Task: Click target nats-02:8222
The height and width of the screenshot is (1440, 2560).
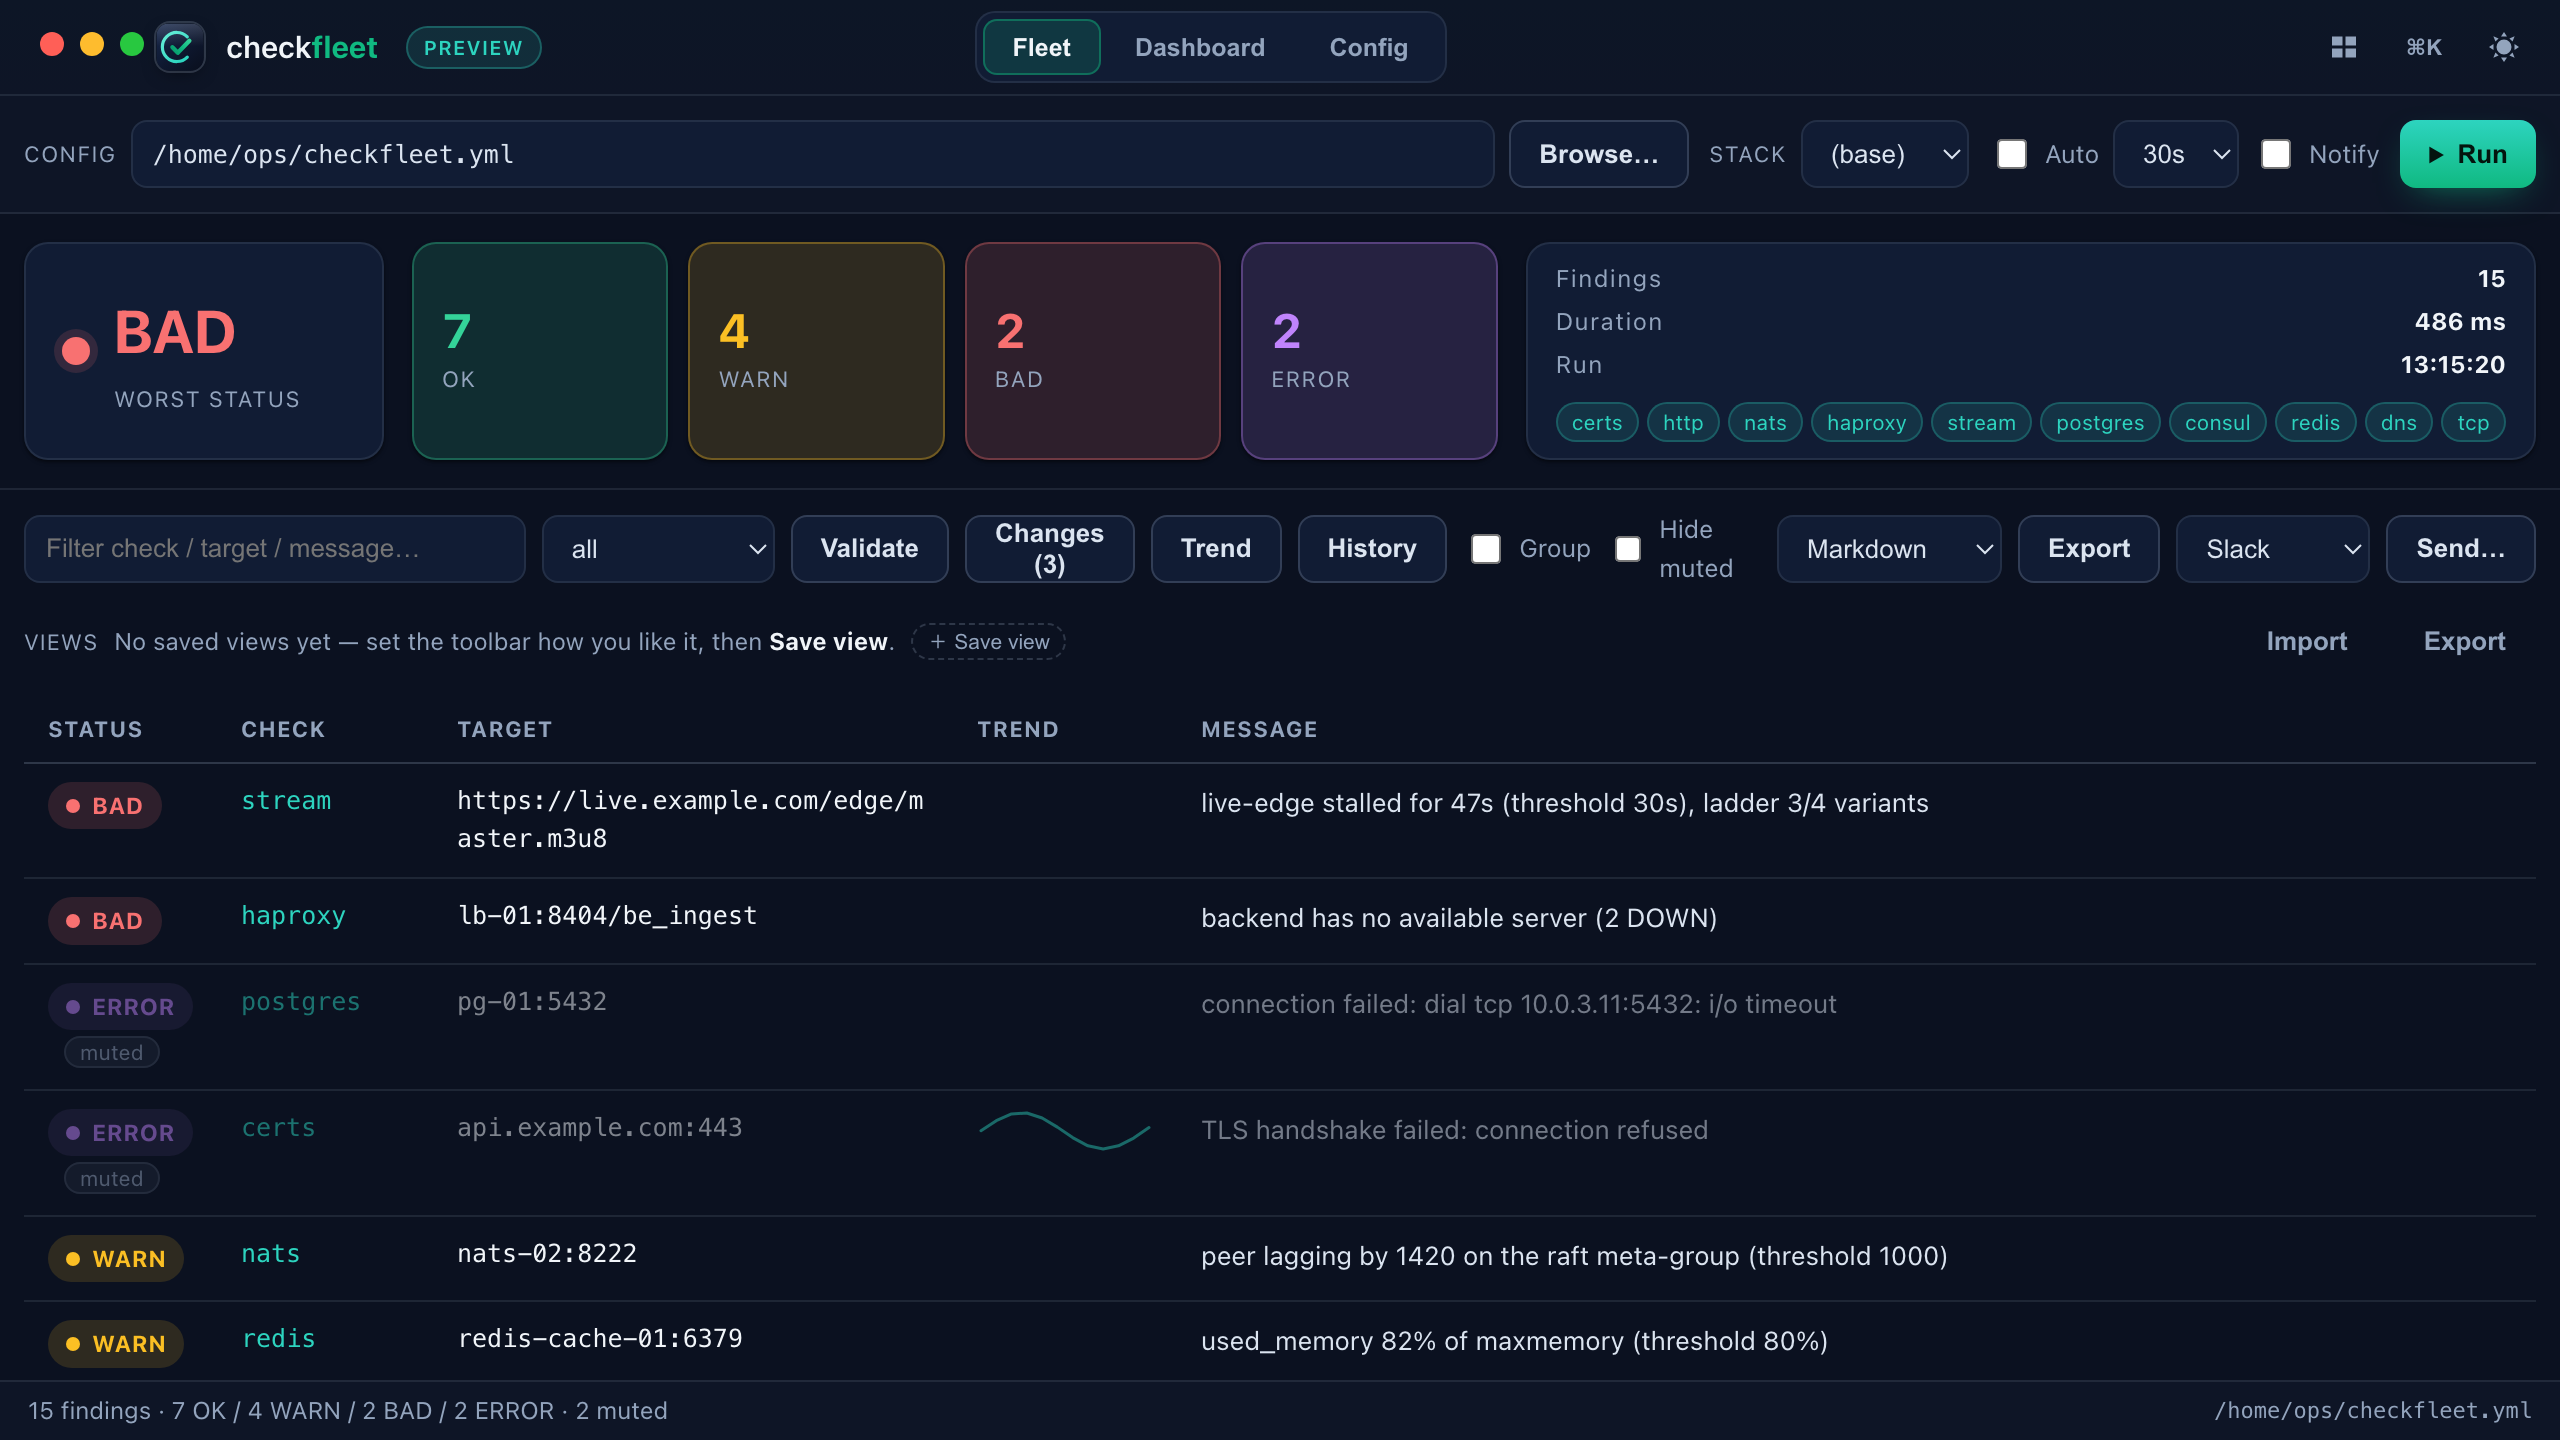Action: tap(547, 1253)
